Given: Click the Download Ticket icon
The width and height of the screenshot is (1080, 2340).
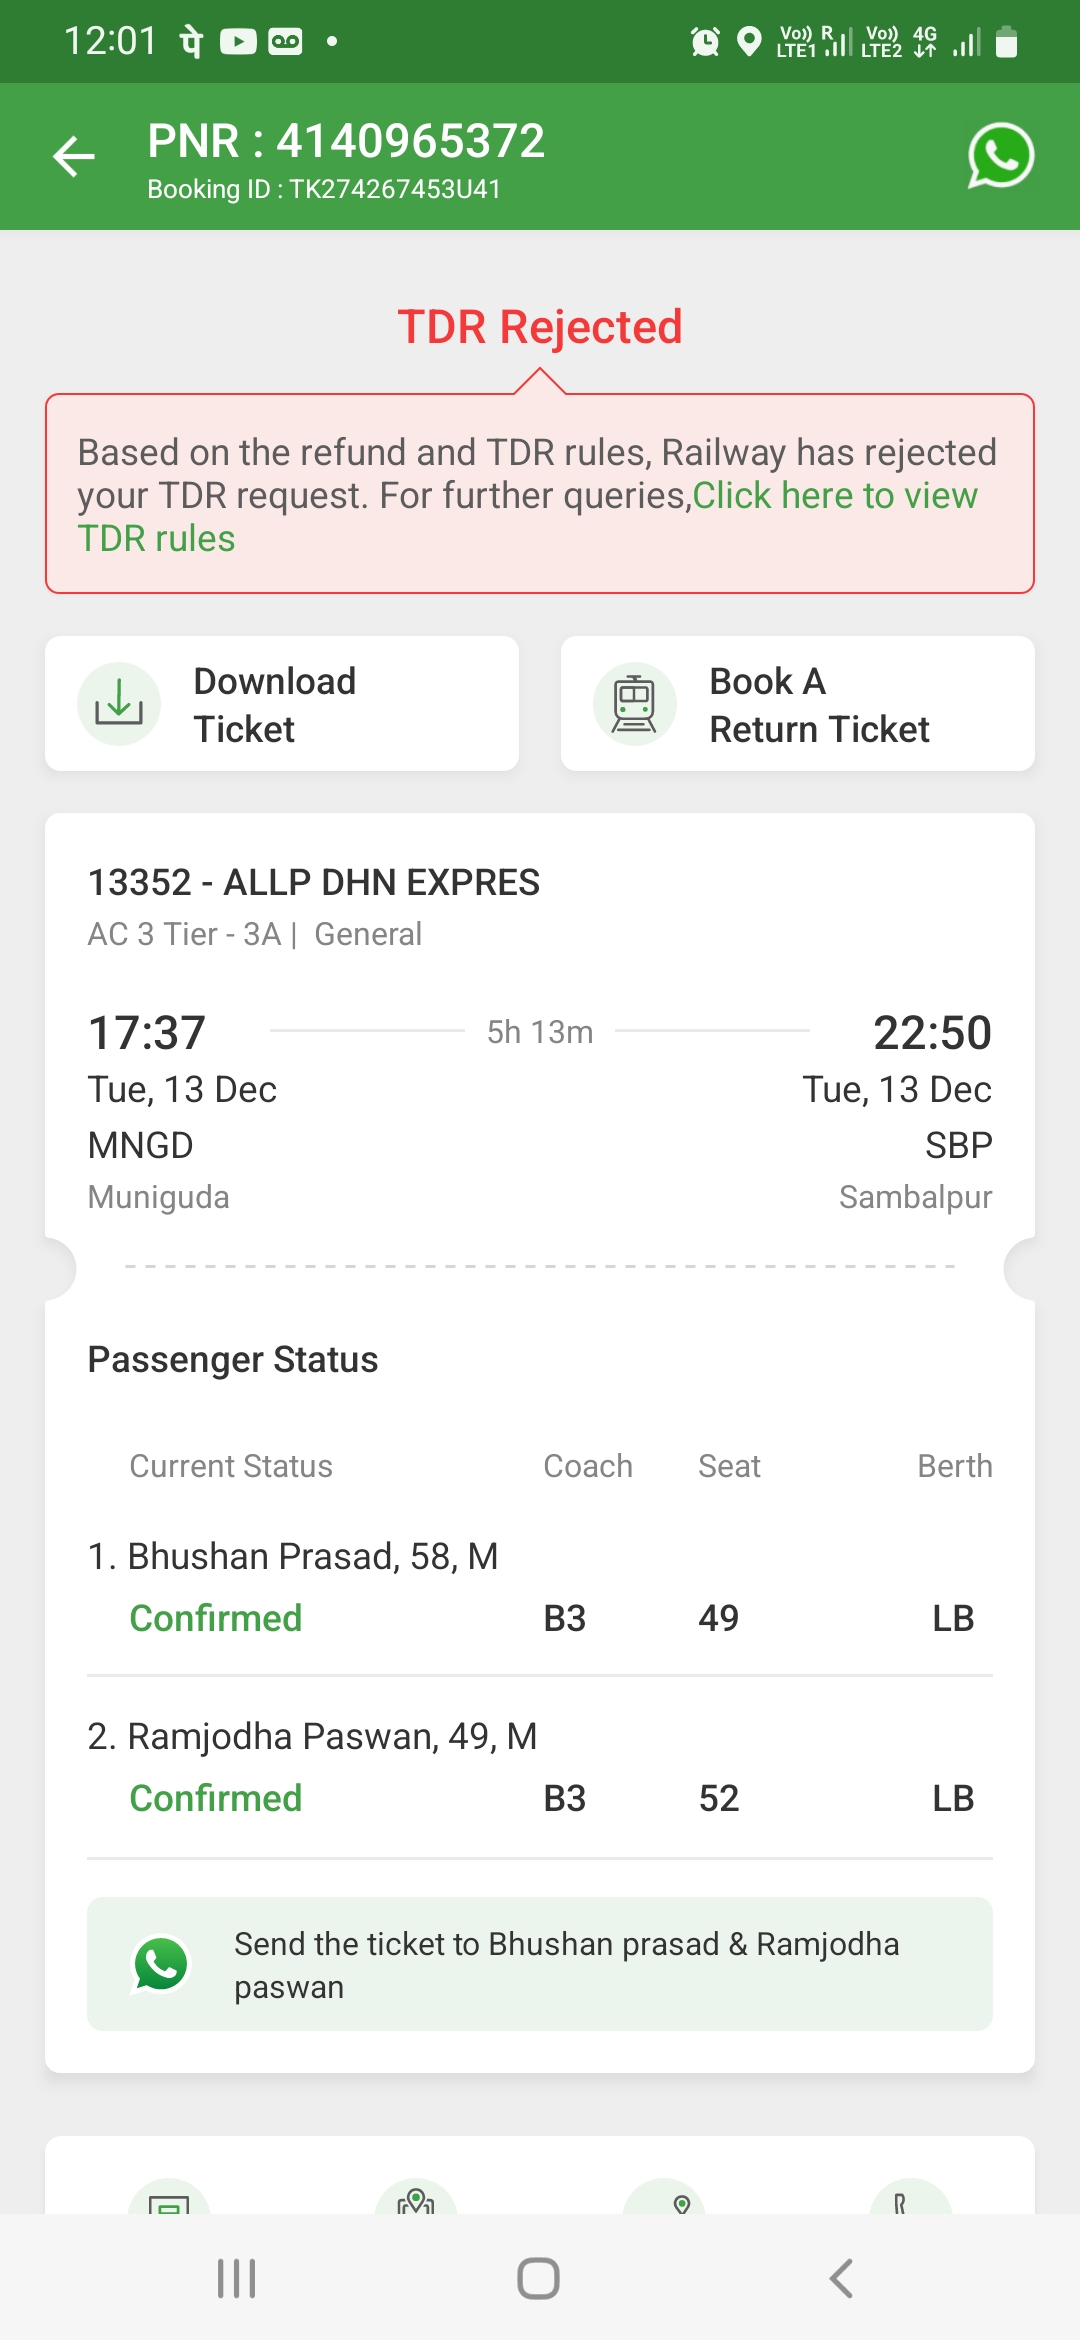Looking at the screenshot, I should [119, 704].
